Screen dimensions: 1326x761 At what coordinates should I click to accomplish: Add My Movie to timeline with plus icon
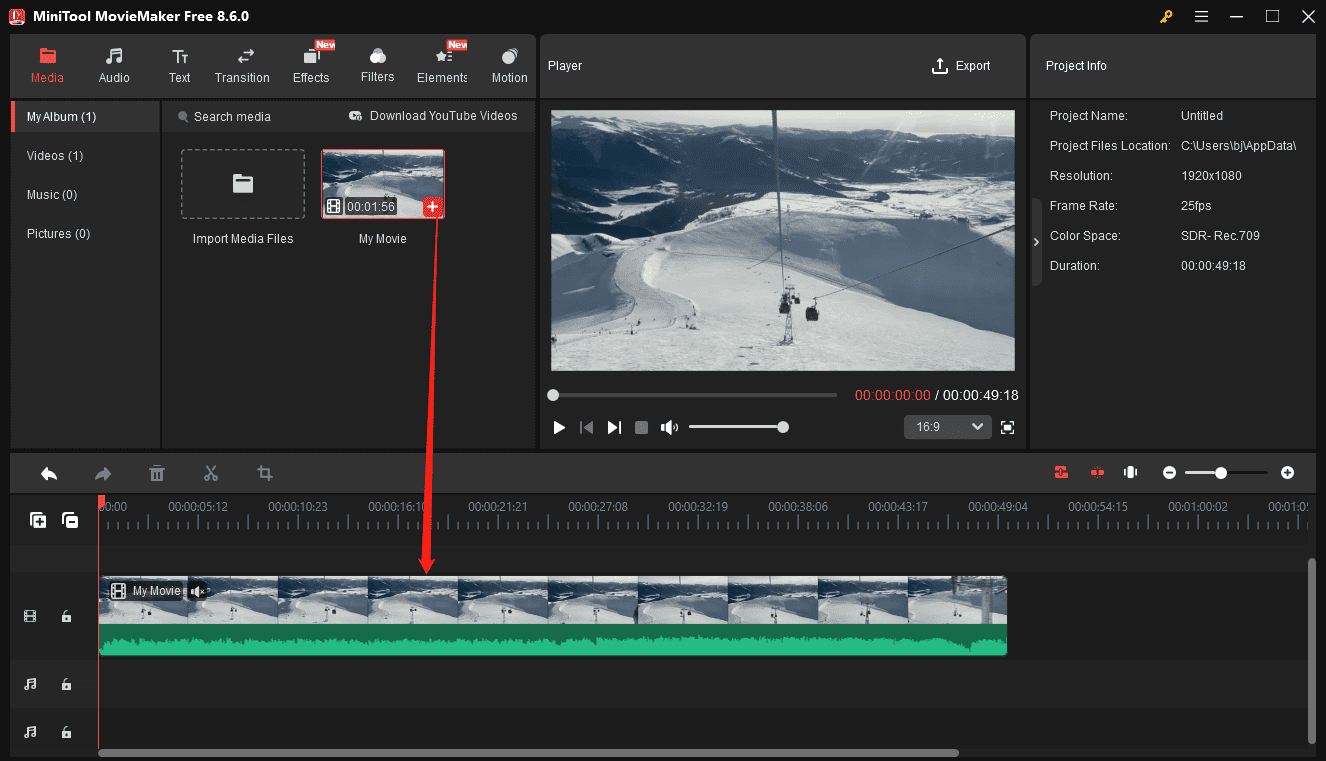point(432,207)
